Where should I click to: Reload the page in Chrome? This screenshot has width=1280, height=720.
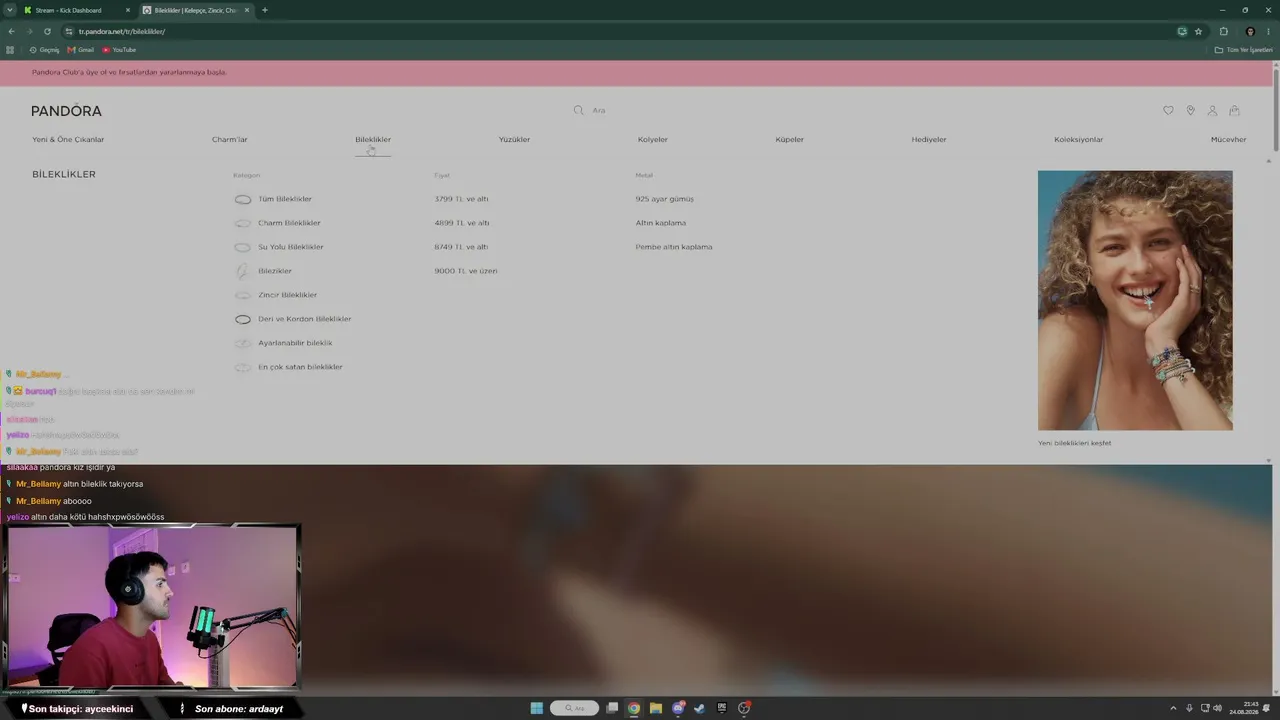[47, 31]
